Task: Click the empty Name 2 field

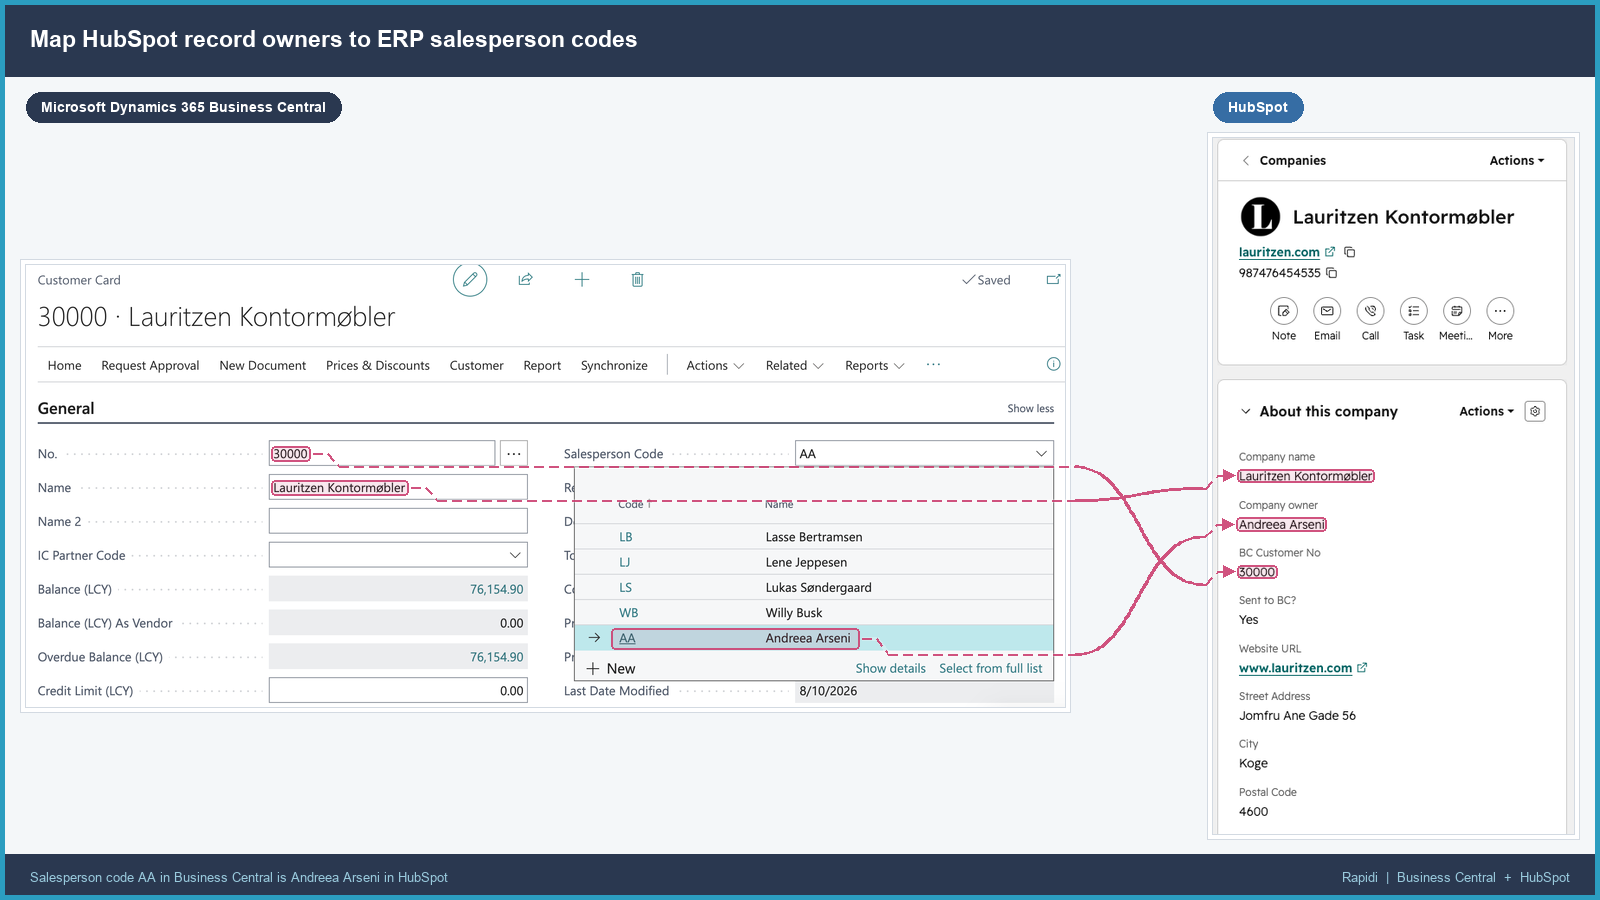Action: tap(398, 521)
